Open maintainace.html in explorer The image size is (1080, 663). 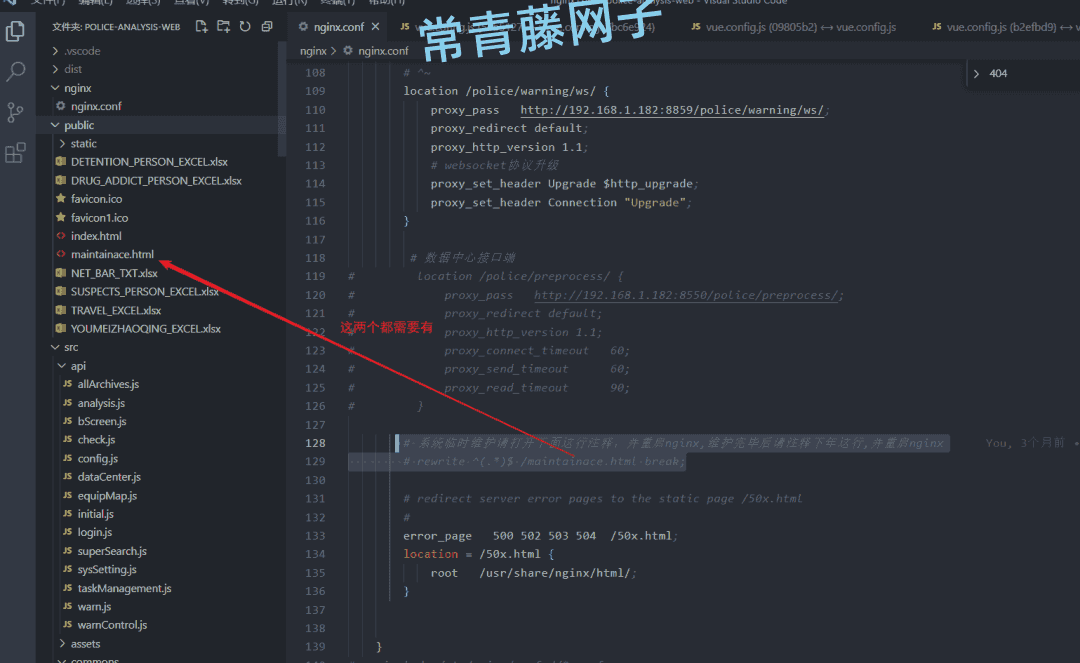112,254
